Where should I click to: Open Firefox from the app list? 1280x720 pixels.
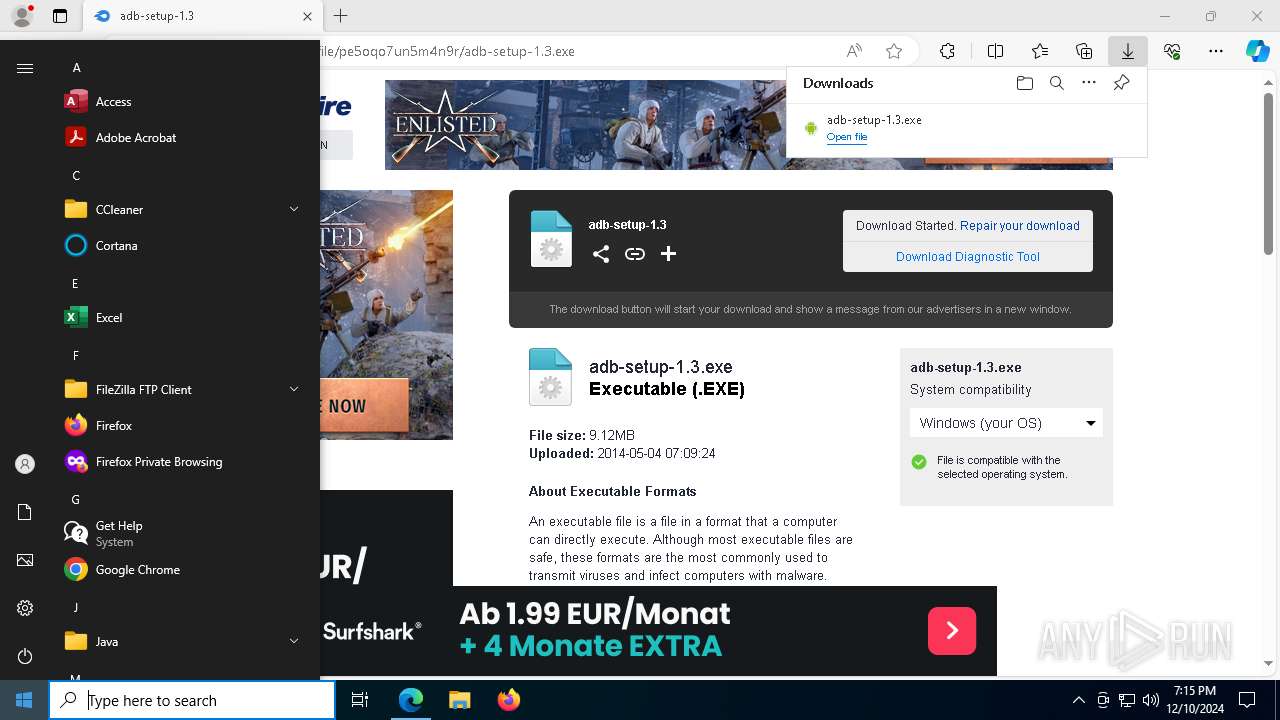coord(180,425)
